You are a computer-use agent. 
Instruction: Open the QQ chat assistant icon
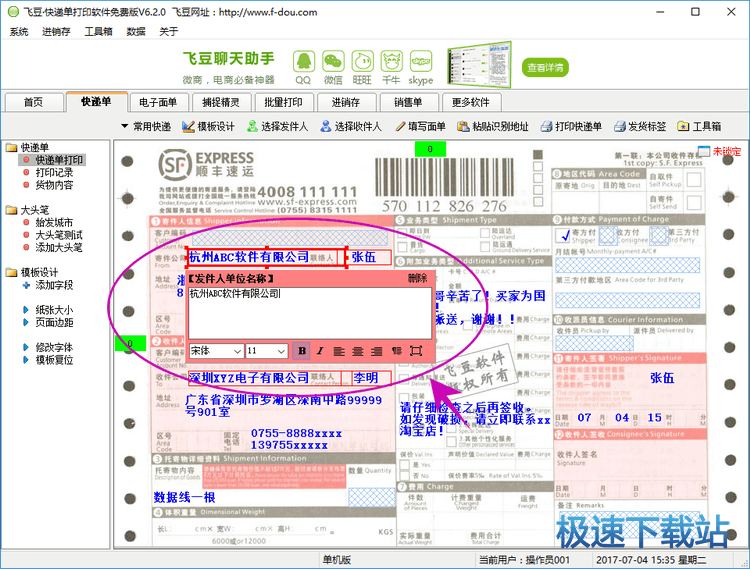tap(304, 62)
